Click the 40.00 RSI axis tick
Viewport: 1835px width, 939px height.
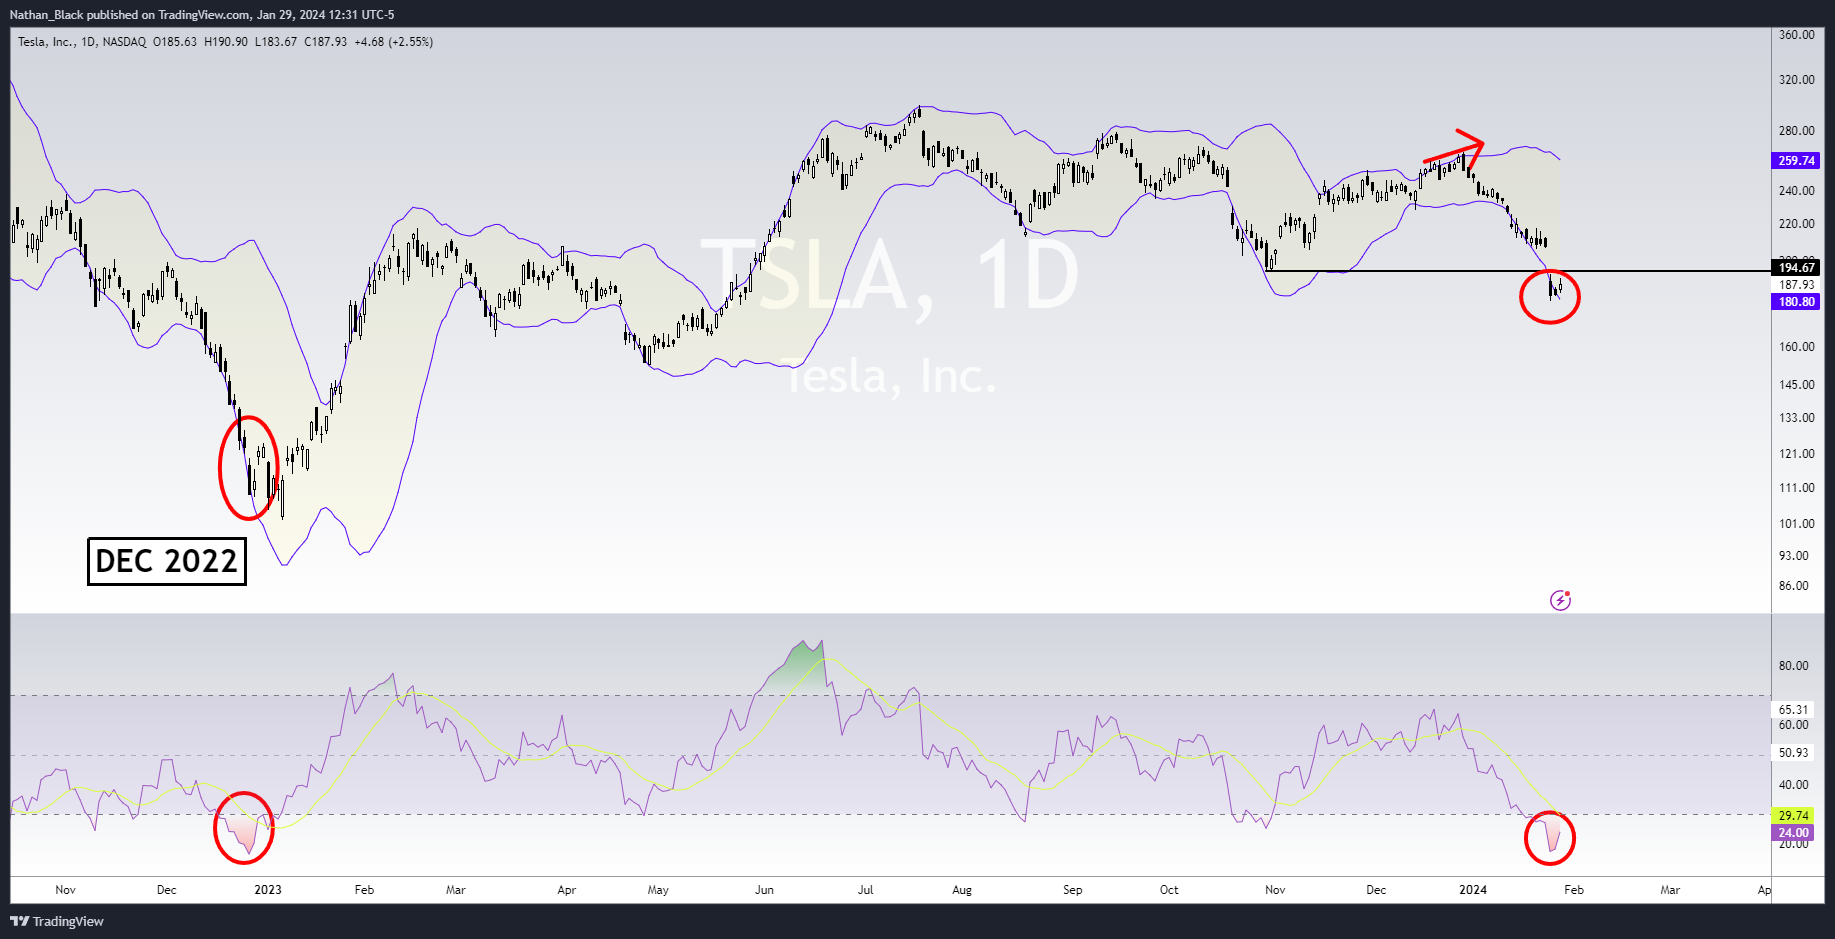pos(1793,785)
